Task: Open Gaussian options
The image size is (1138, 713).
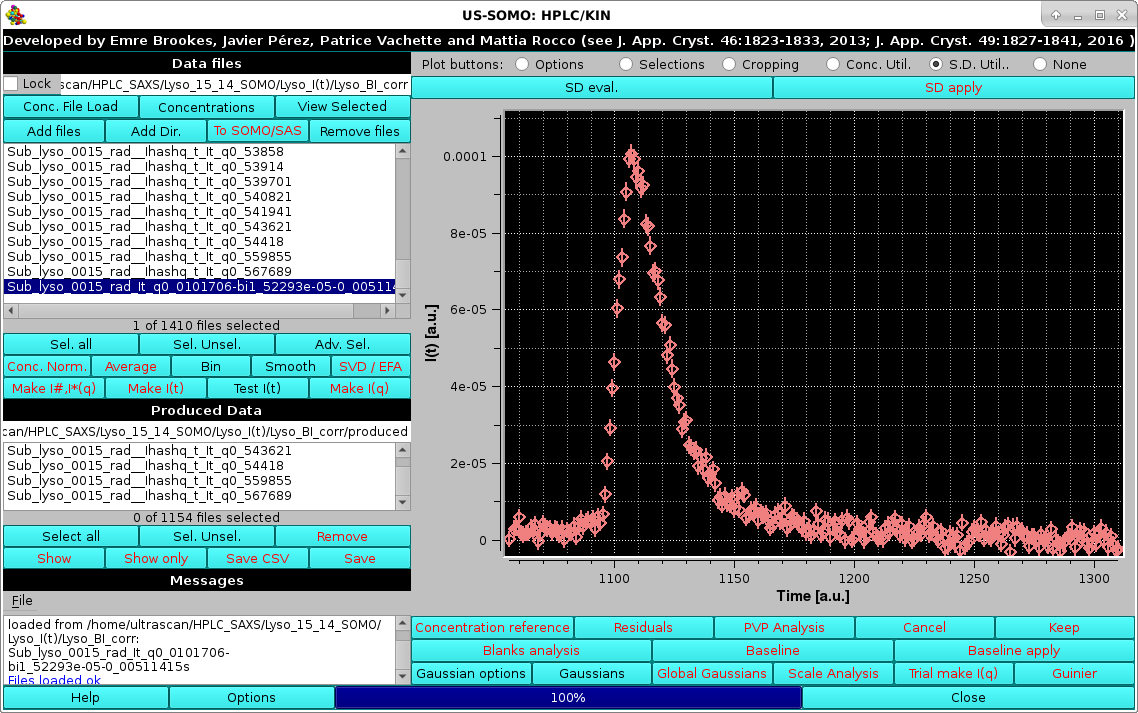Action: [x=471, y=673]
